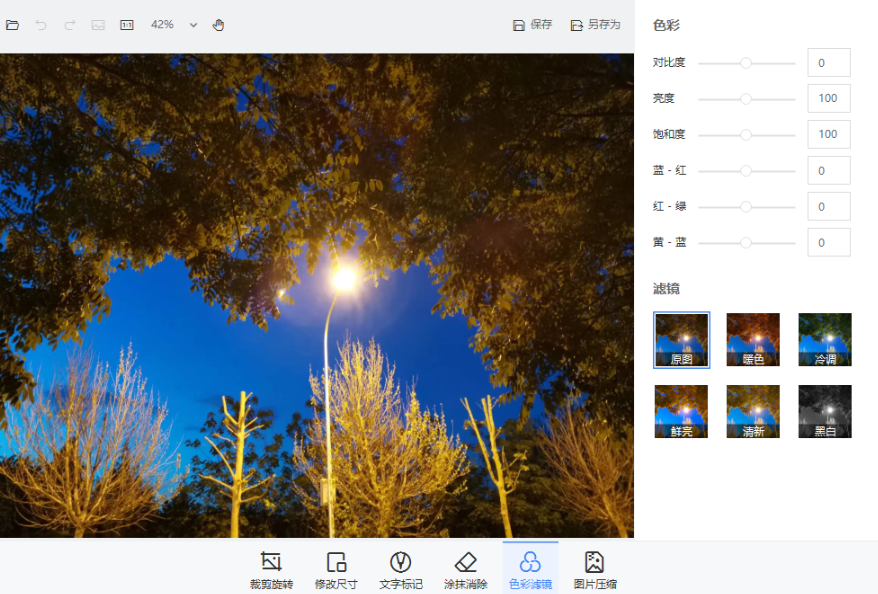This screenshot has height=594, width=878.
Task: Click the street lamp photo on the canvas
Action: (x=317, y=296)
